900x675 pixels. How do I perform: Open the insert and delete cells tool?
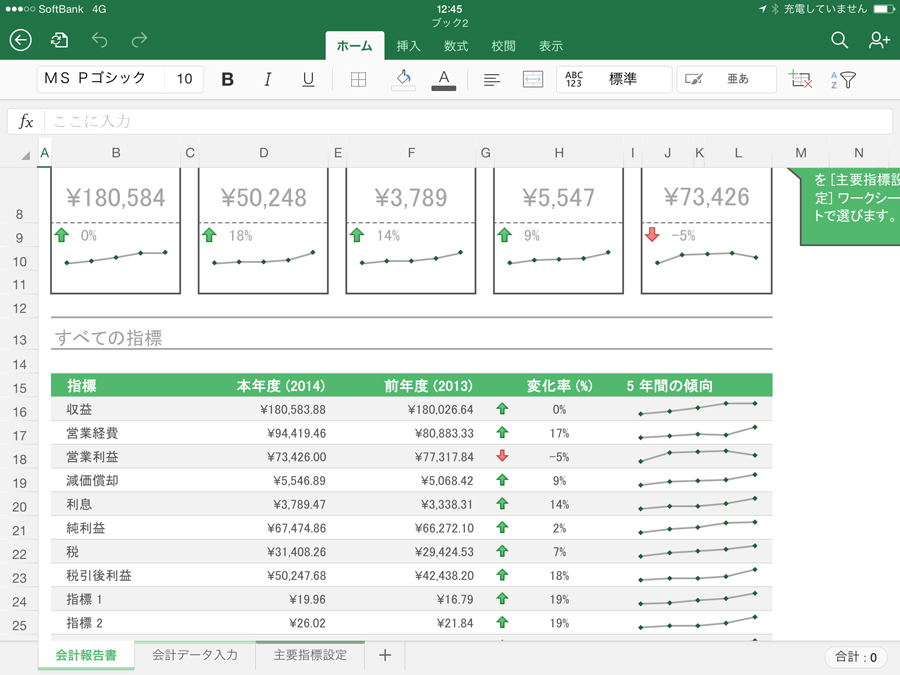(x=799, y=80)
